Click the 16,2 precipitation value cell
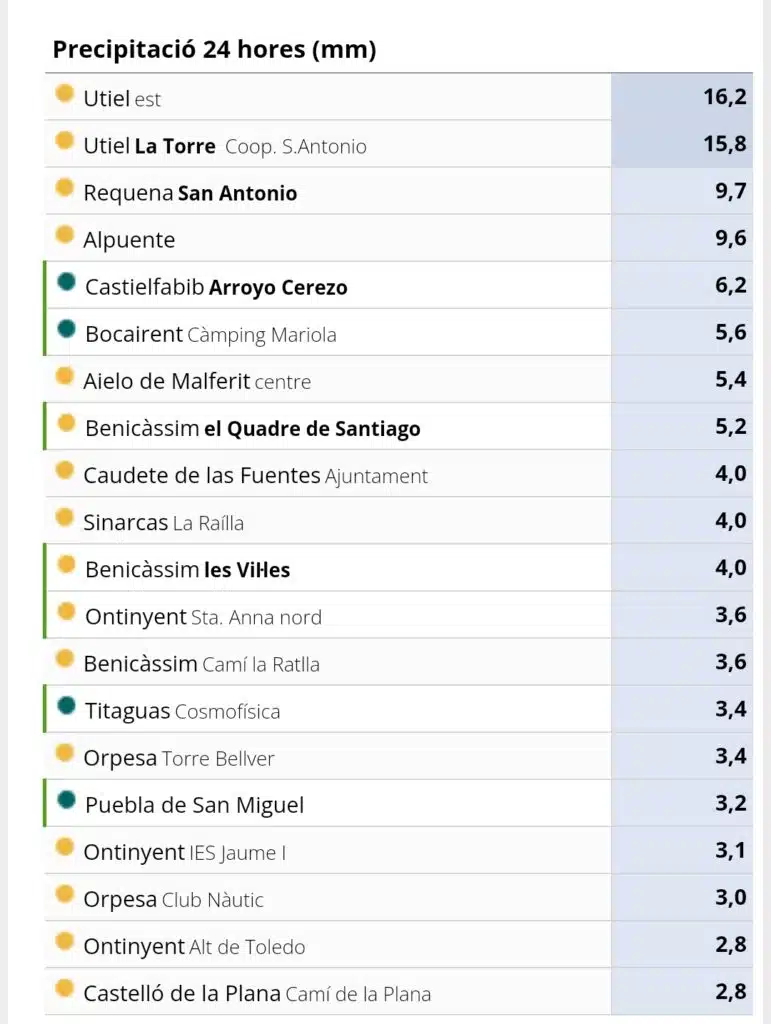Viewport: 771px width, 1024px height. [682, 97]
